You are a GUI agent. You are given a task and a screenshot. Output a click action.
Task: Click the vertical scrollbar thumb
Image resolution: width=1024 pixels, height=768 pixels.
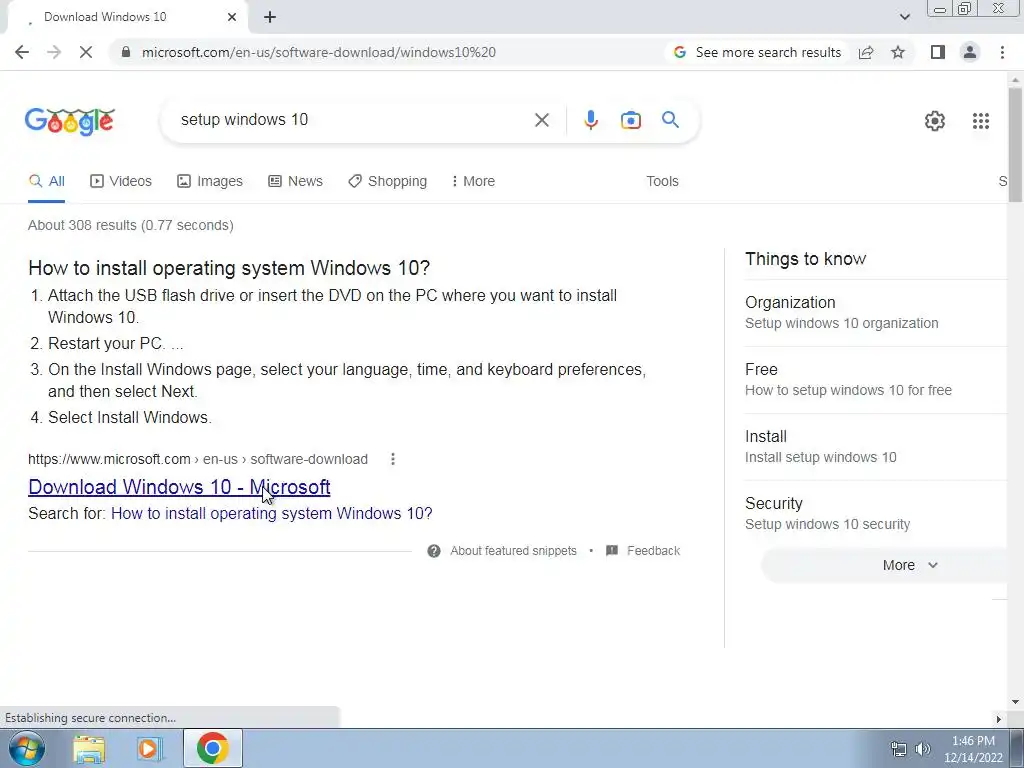[x=1015, y=145]
